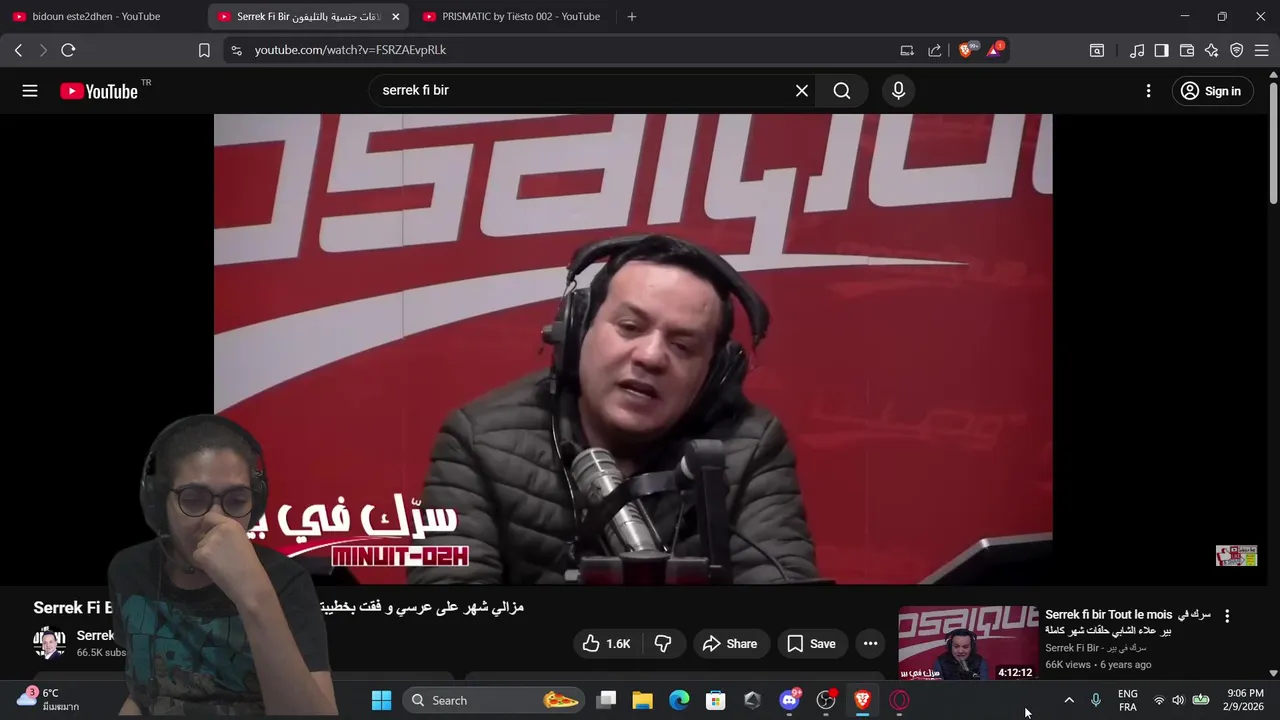Reload the current page
This screenshot has height=720, width=1280.
tap(68, 50)
